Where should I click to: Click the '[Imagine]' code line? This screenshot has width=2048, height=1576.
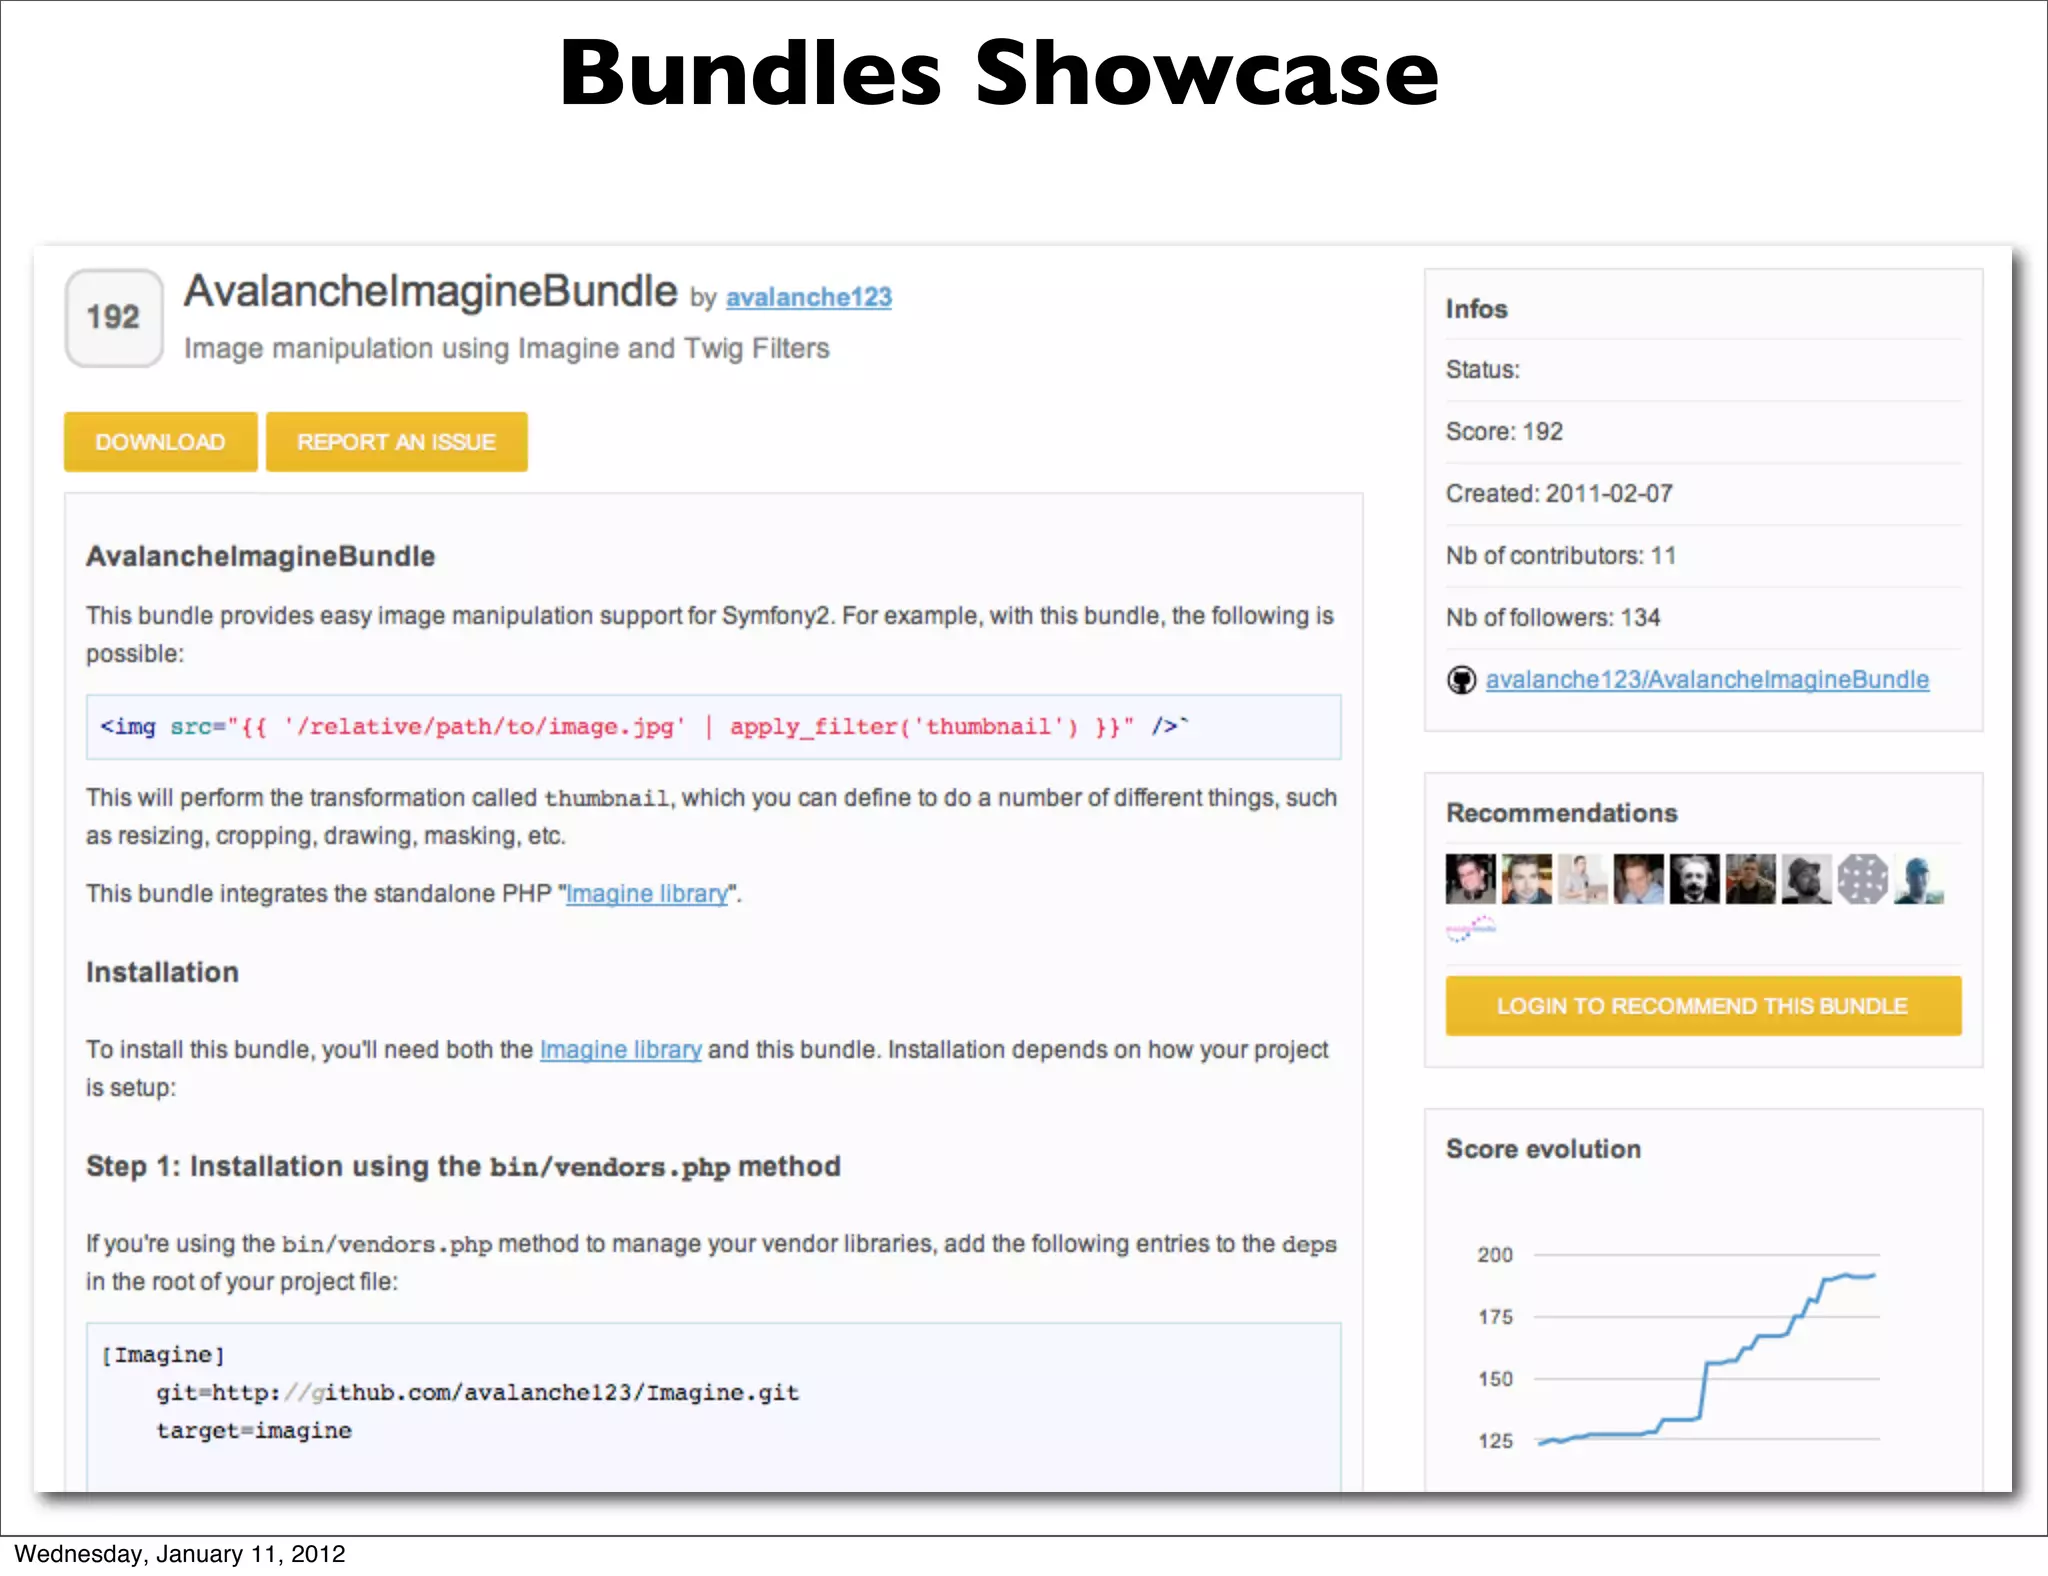[163, 1355]
